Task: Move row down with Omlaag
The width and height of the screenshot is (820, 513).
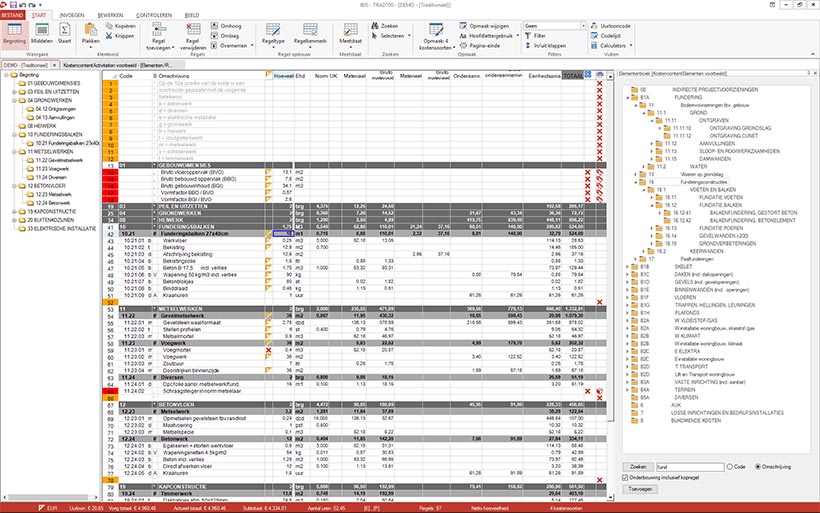Action: (x=225, y=36)
